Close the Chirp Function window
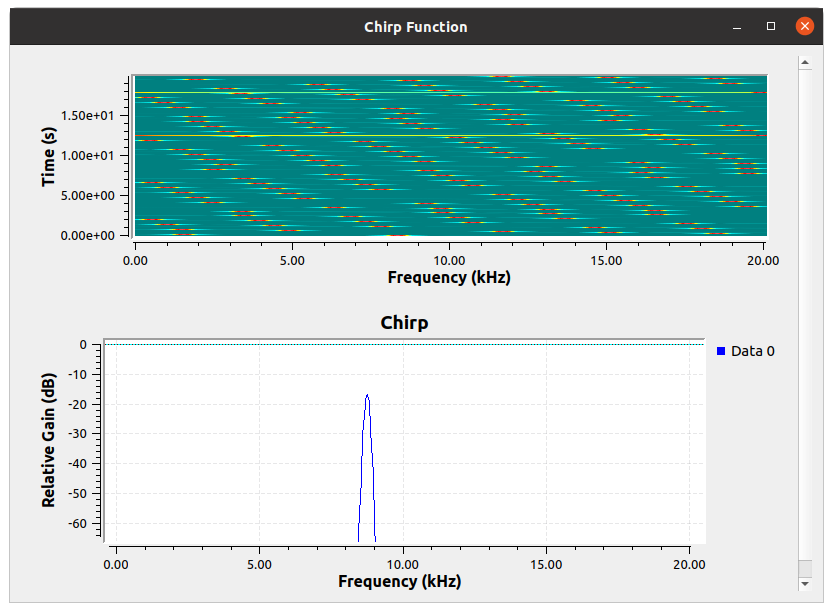The height and width of the screenshot is (612, 833). pyautogui.click(x=804, y=27)
